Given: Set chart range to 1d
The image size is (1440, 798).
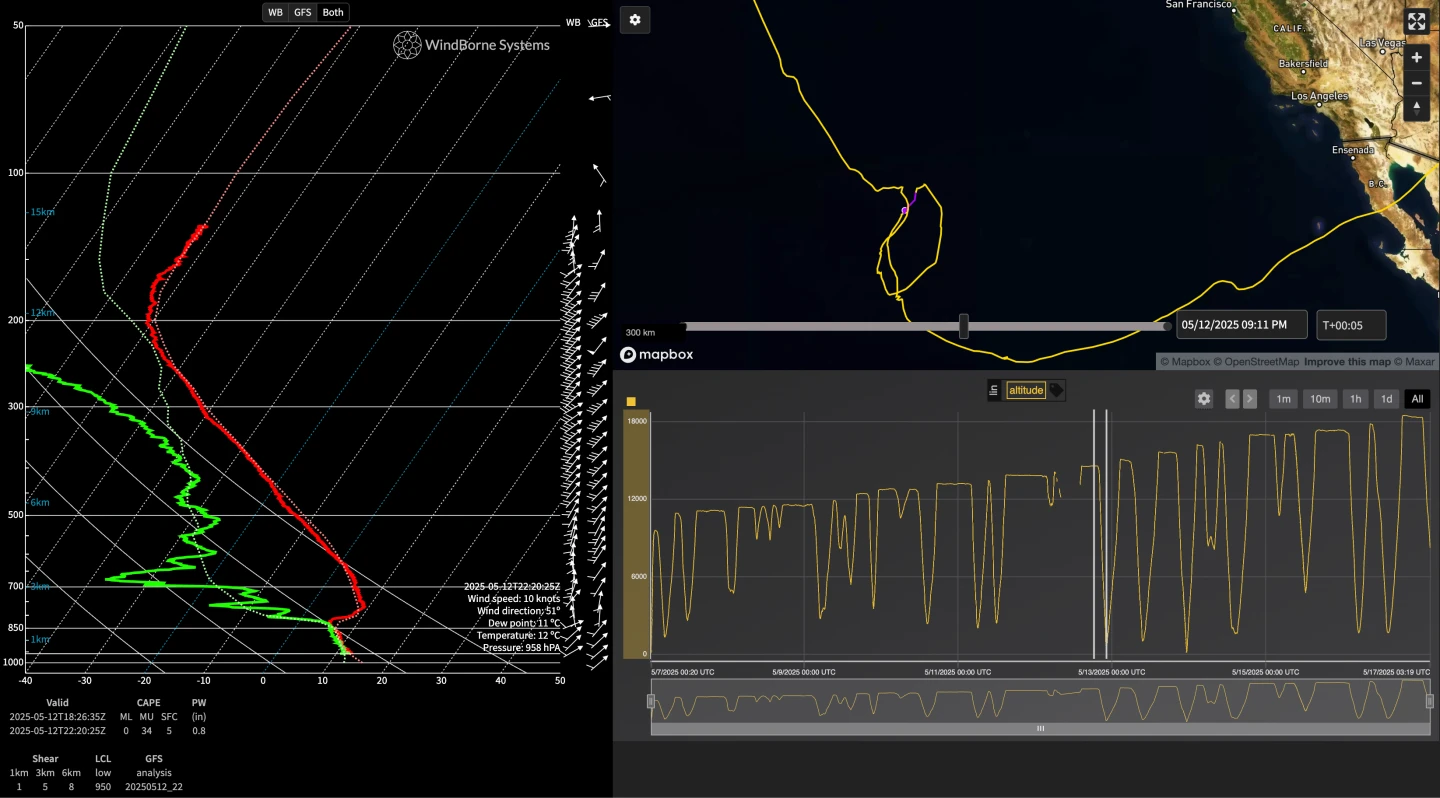Looking at the screenshot, I should (x=1386, y=399).
